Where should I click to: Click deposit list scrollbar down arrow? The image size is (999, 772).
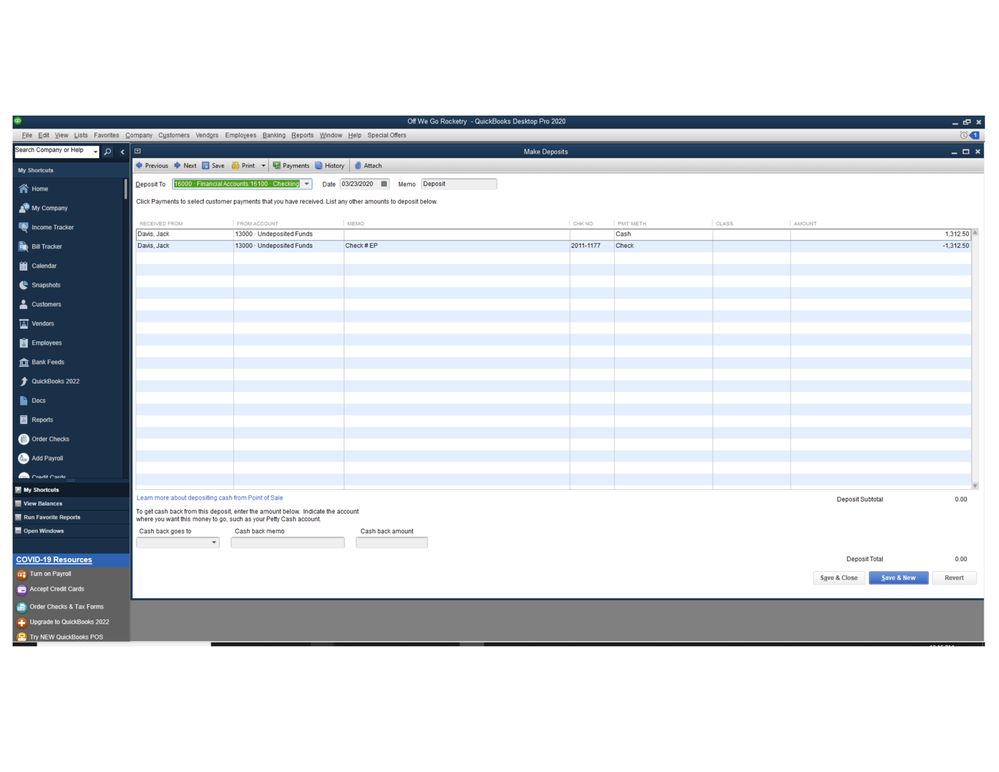click(x=975, y=486)
